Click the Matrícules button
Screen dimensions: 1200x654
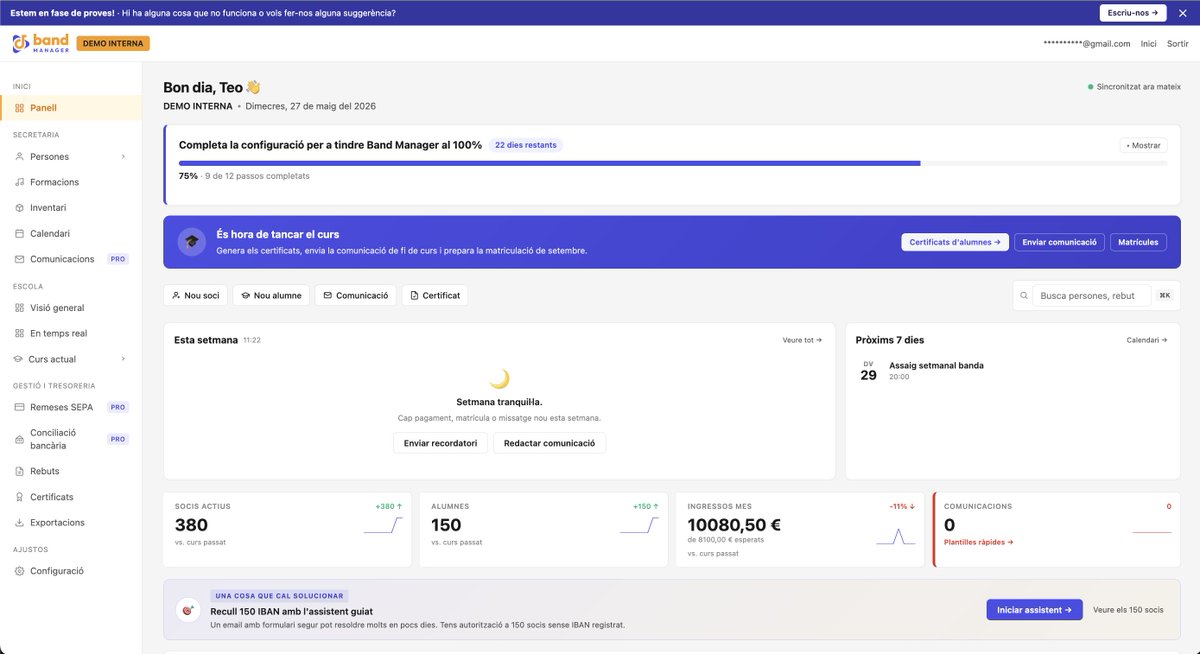click(x=1138, y=242)
